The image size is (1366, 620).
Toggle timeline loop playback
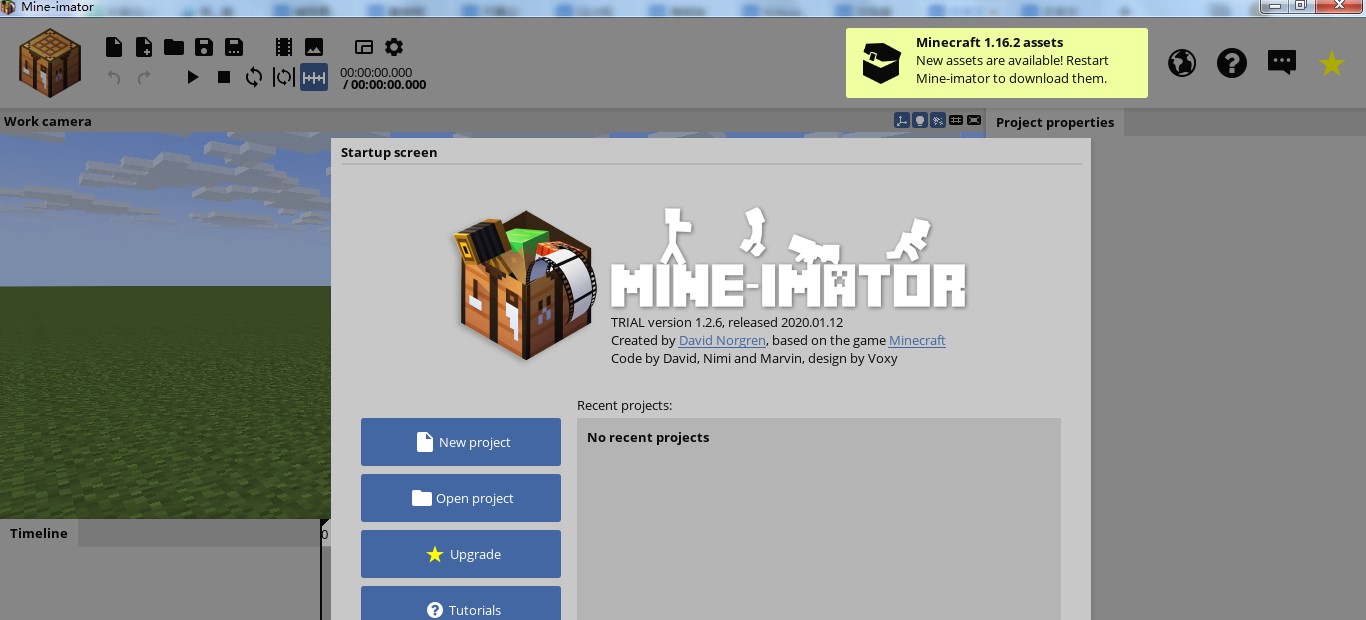pos(254,77)
